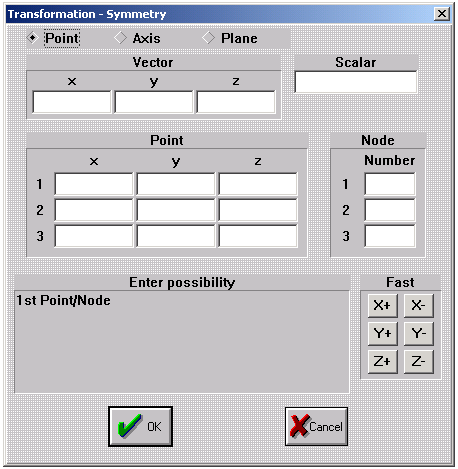This screenshot has height=469, width=458.
Task: Click the red X Cancel button
Action: [316, 426]
